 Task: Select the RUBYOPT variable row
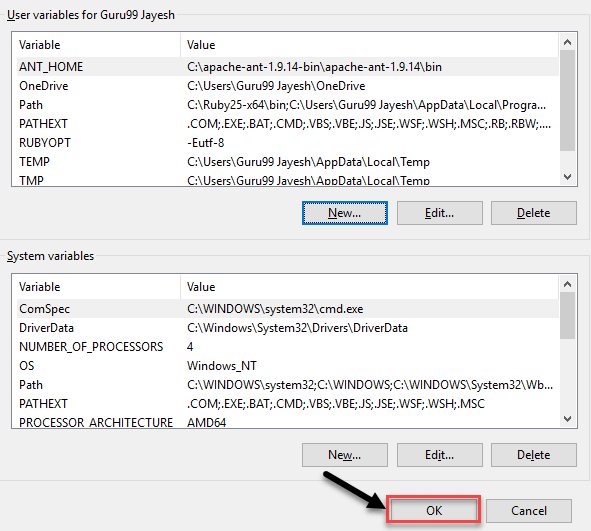point(288,143)
